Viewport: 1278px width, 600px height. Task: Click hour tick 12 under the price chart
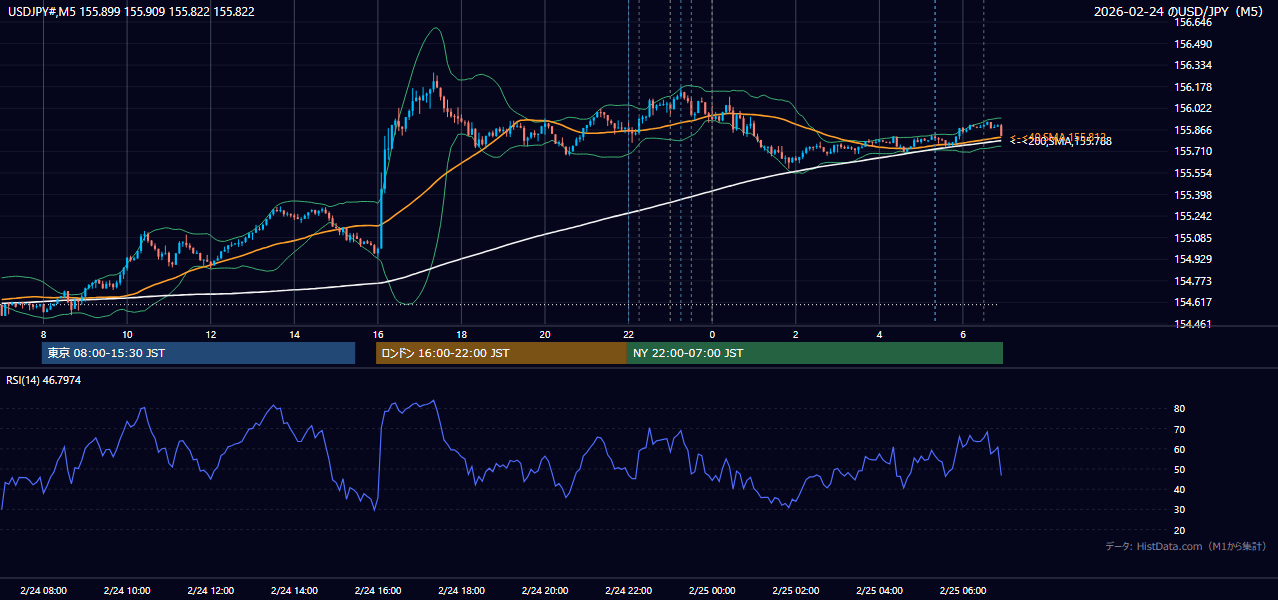click(x=210, y=334)
